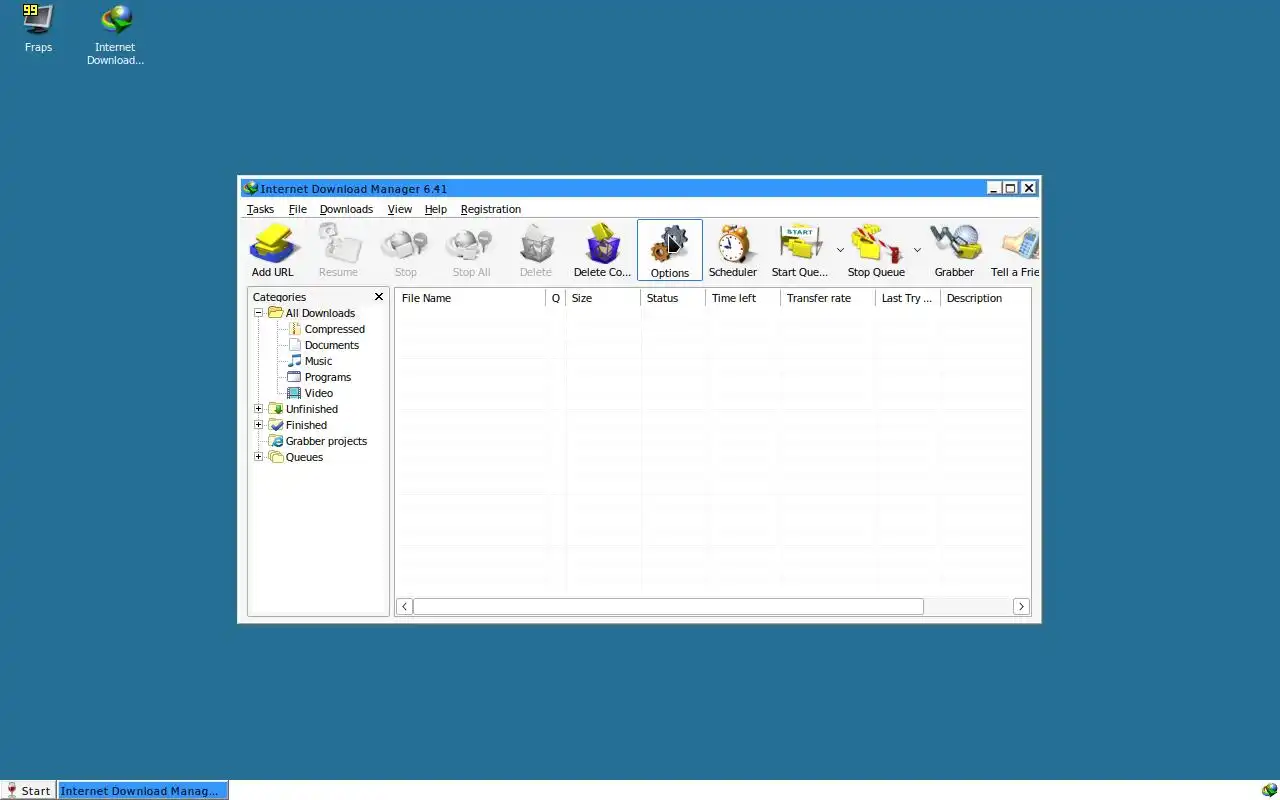
Task: Open the Help menu
Action: (x=436, y=209)
